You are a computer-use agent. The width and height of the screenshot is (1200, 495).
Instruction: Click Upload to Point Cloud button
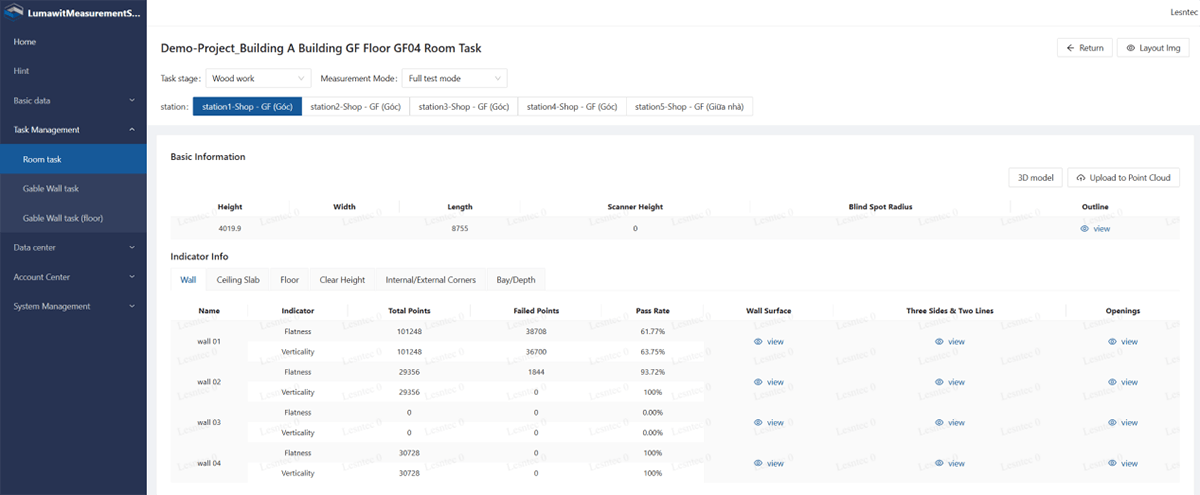pyautogui.click(x=1124, y=177)
